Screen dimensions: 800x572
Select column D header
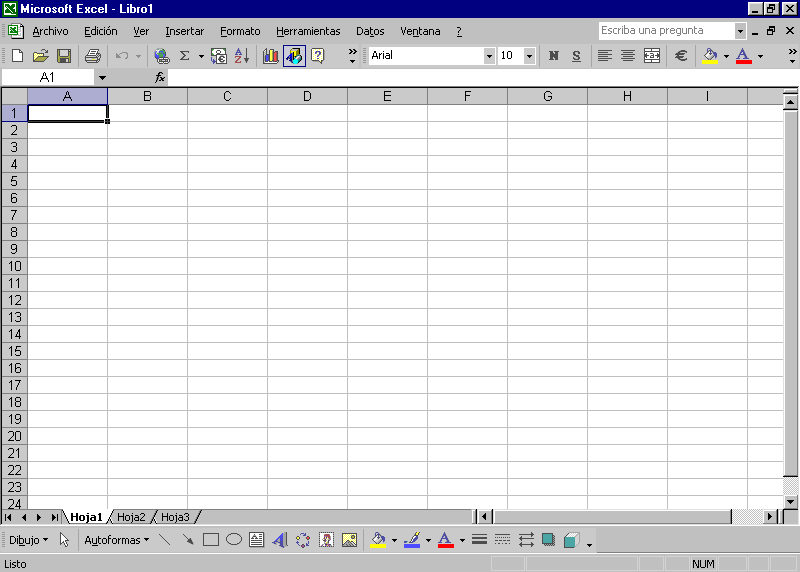coord(307,96)
